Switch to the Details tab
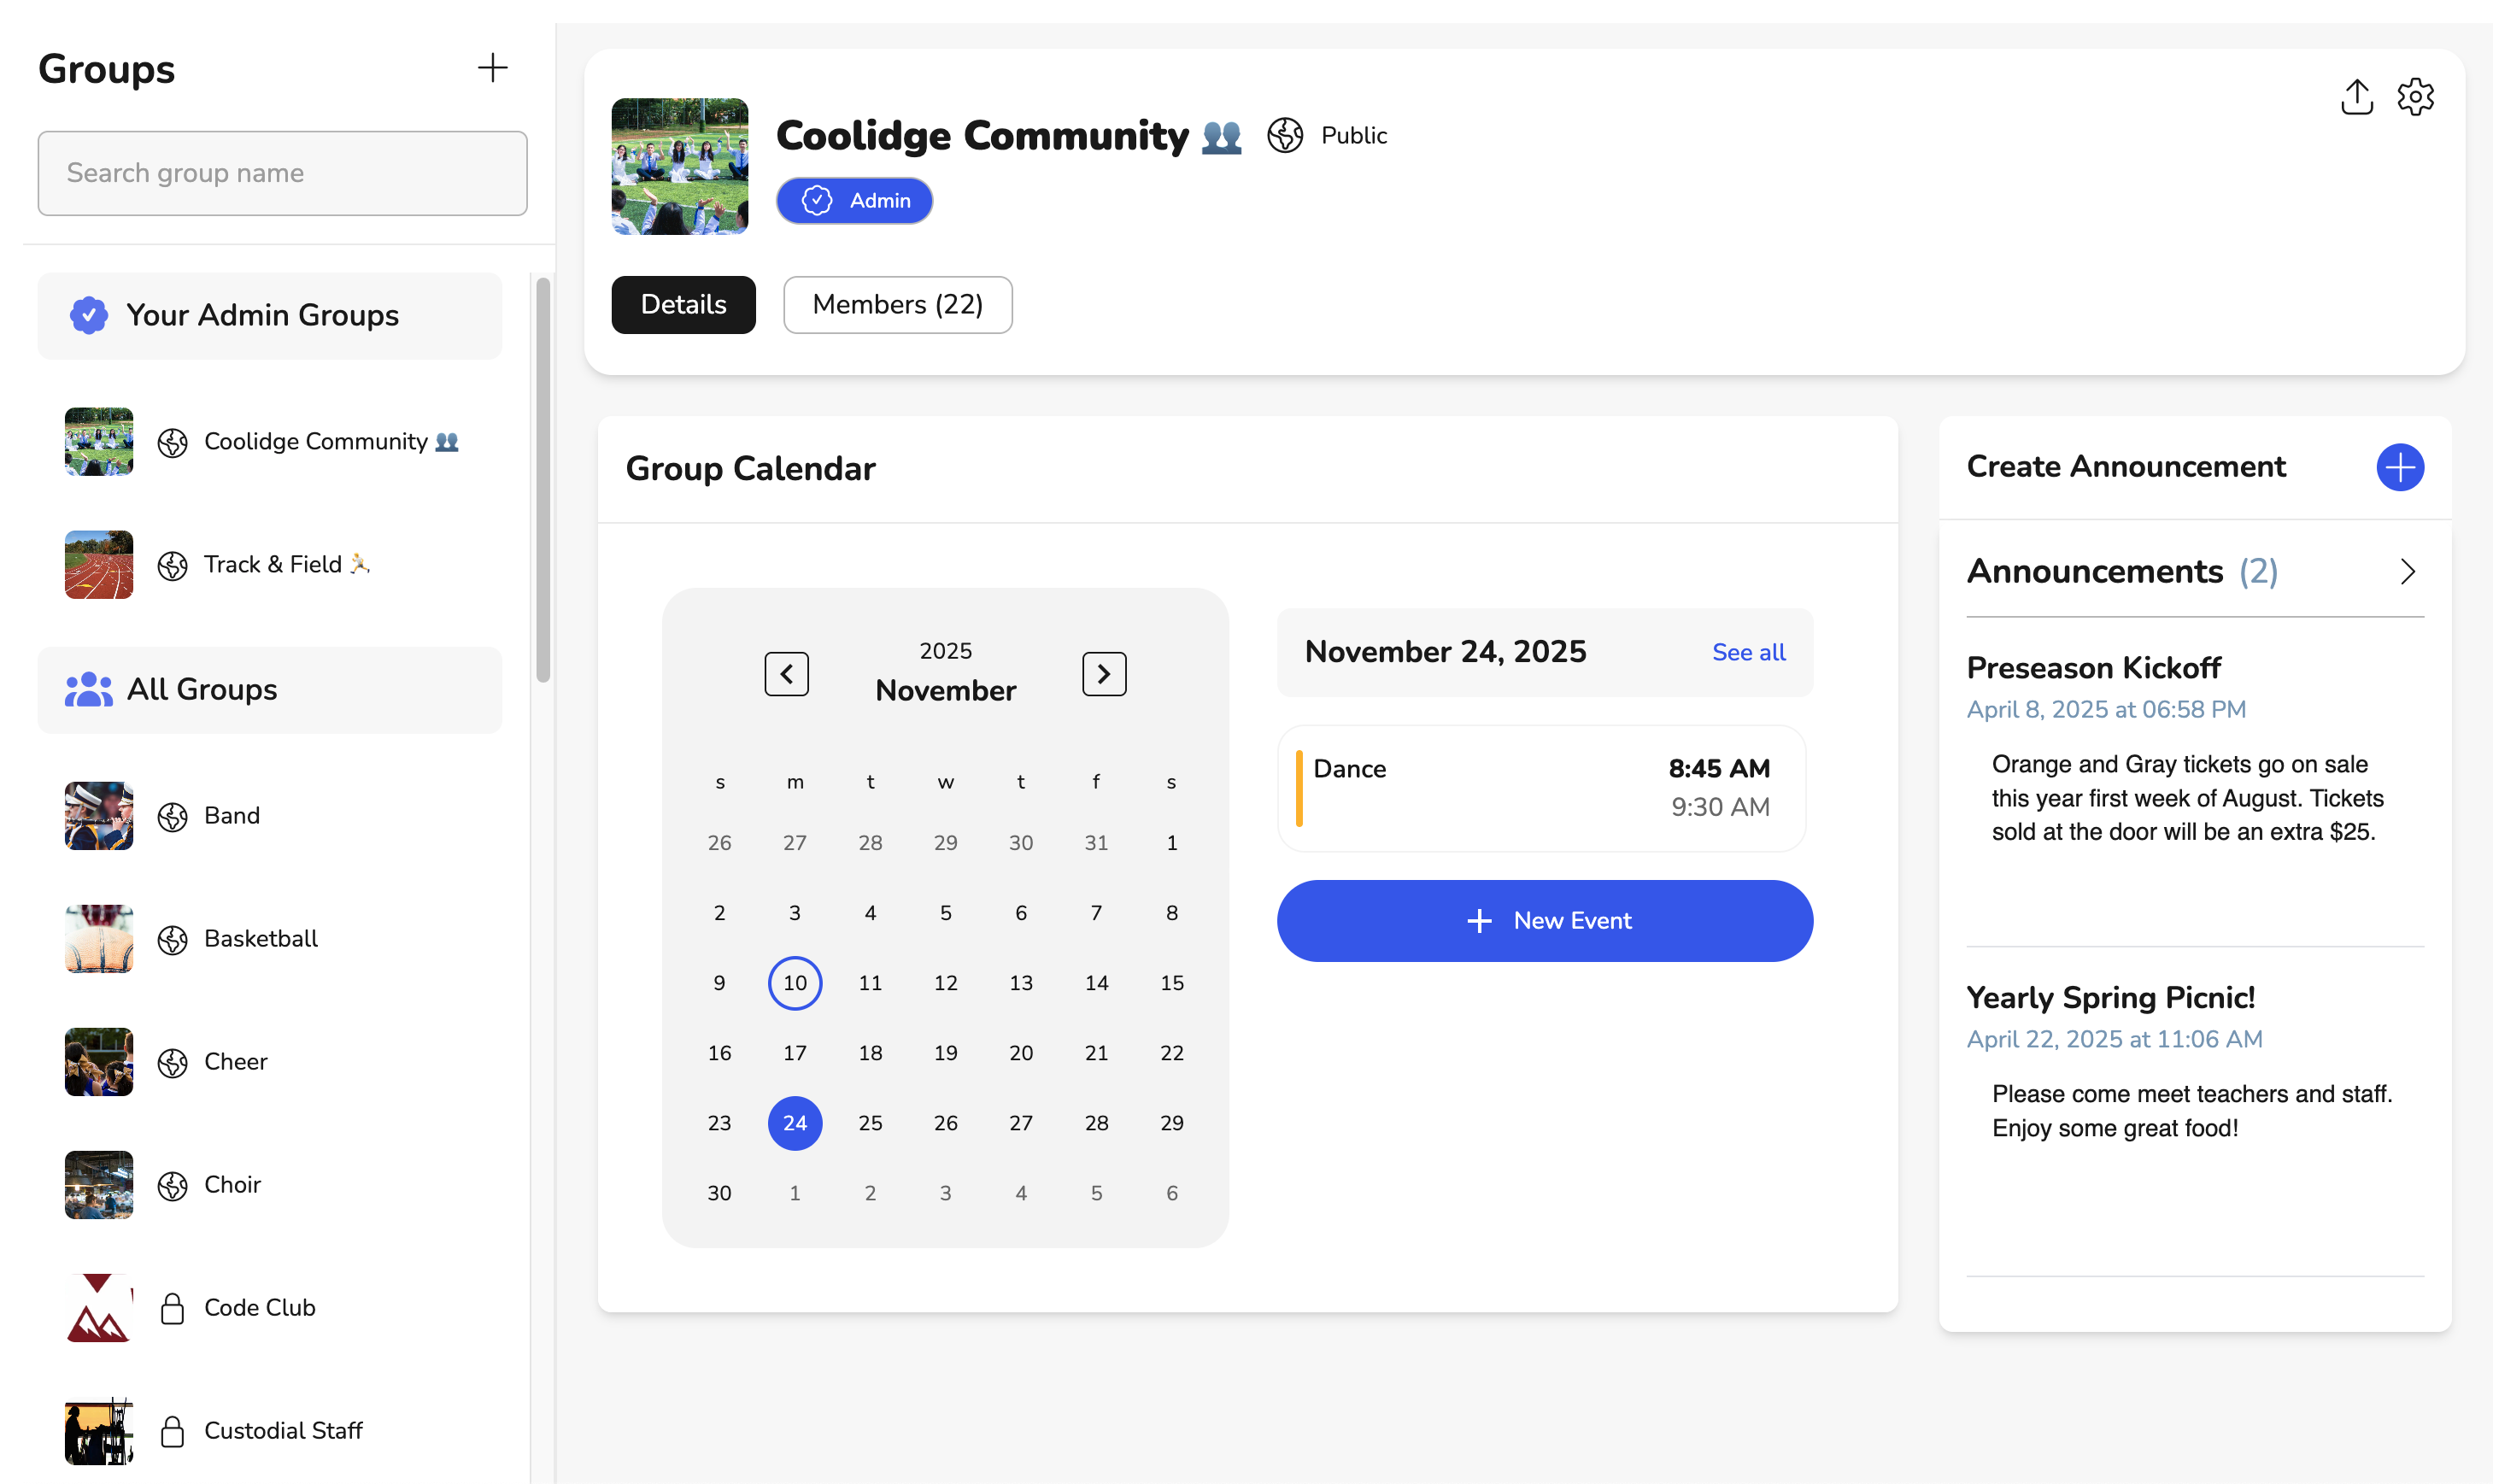Viewport: 2493px width, 1484px height. coord(683,305)
